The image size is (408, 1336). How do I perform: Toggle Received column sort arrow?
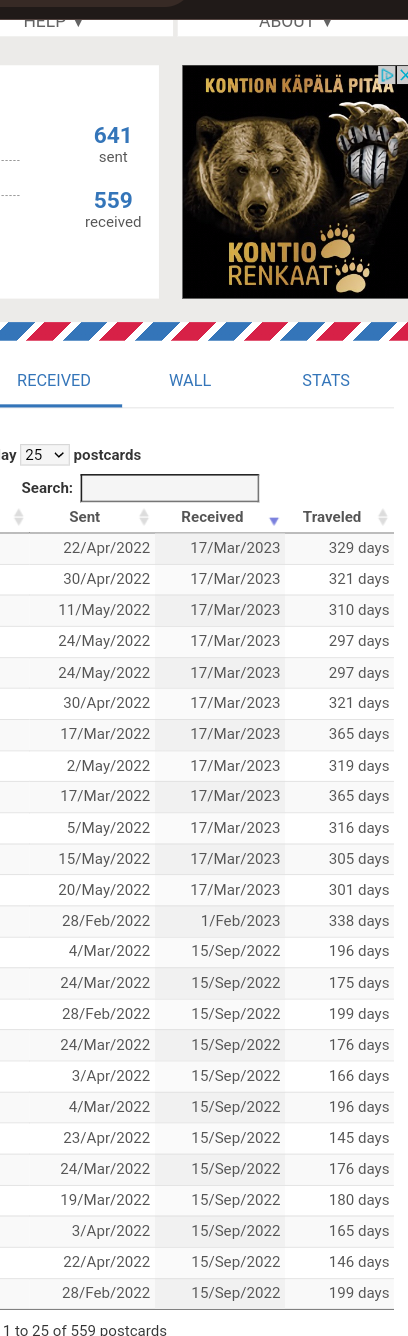click(x=274, y=520)
